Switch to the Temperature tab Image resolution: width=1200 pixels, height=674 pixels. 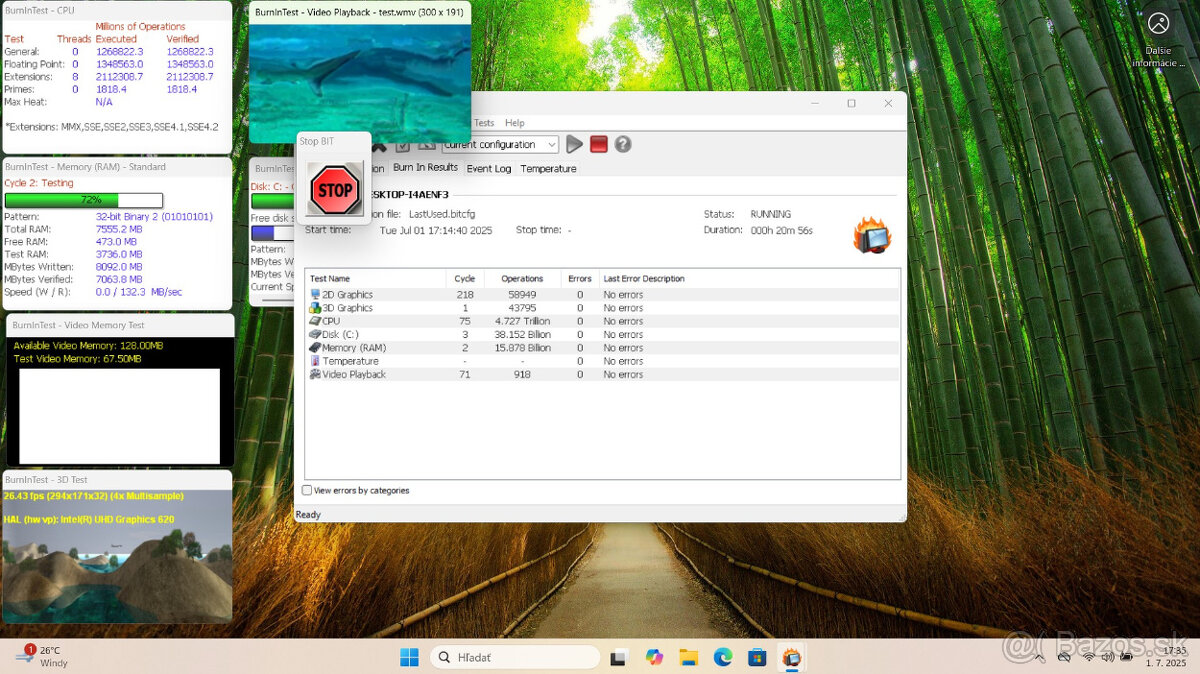(548, 168)
